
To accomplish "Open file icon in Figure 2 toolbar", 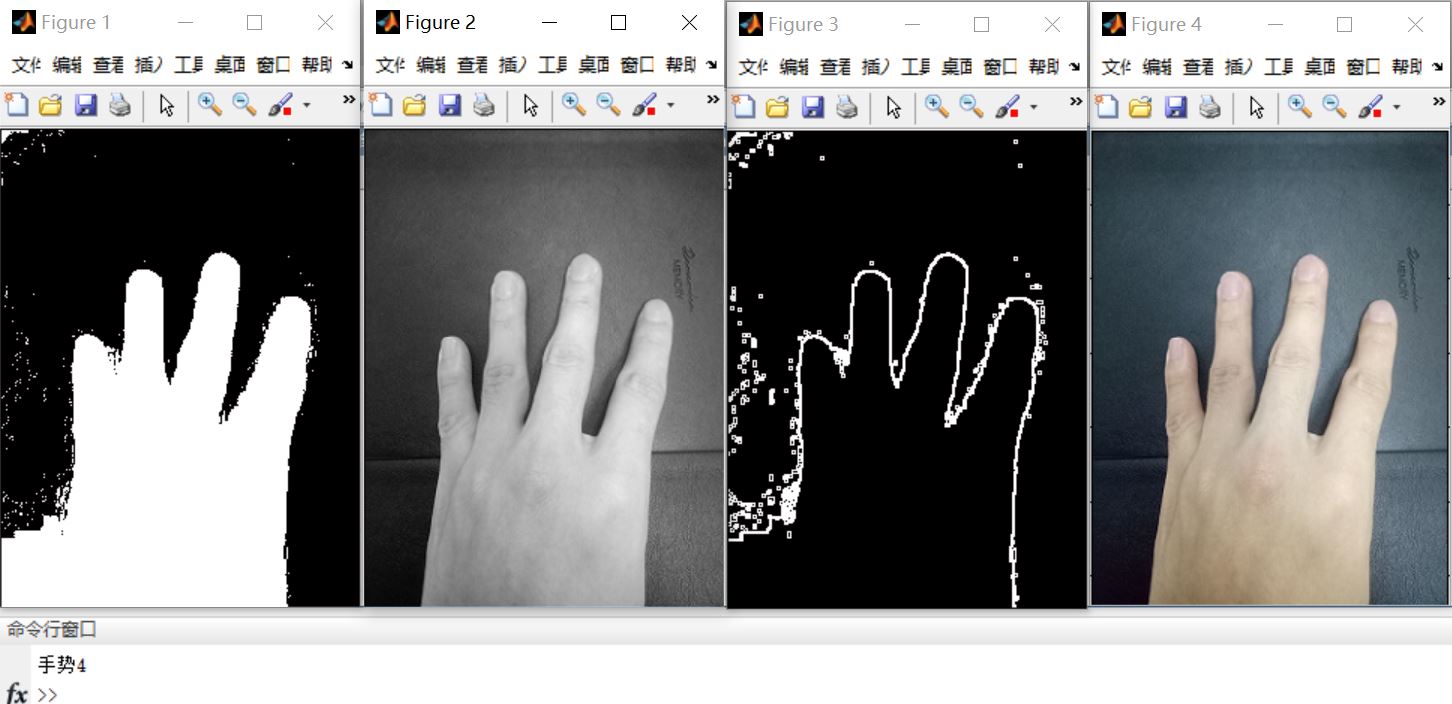I will click(x=414, y=104).
